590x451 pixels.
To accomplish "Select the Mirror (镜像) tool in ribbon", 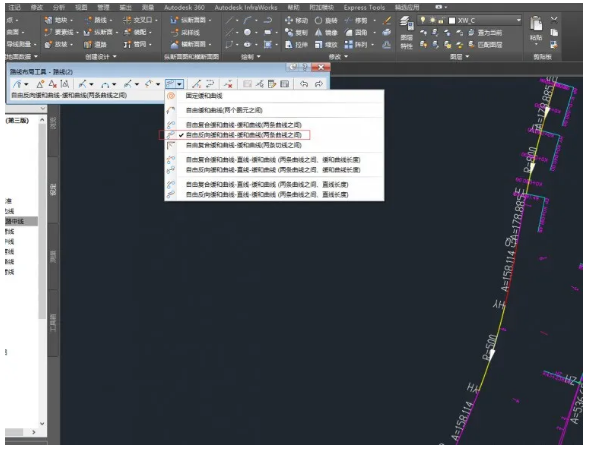I will point(326,33).
